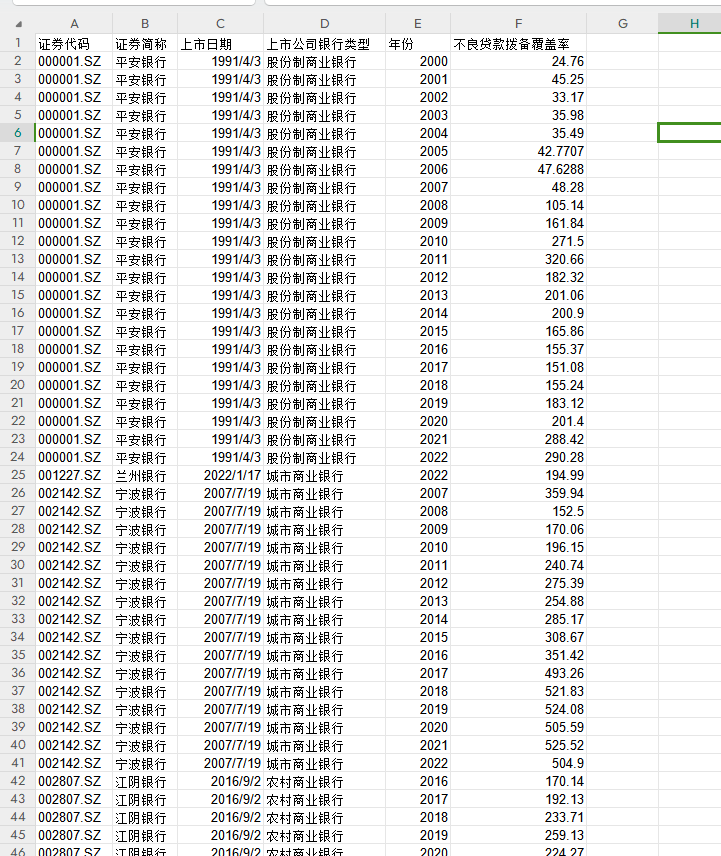
Task: Select column B header
Action: tap(145, 23)
